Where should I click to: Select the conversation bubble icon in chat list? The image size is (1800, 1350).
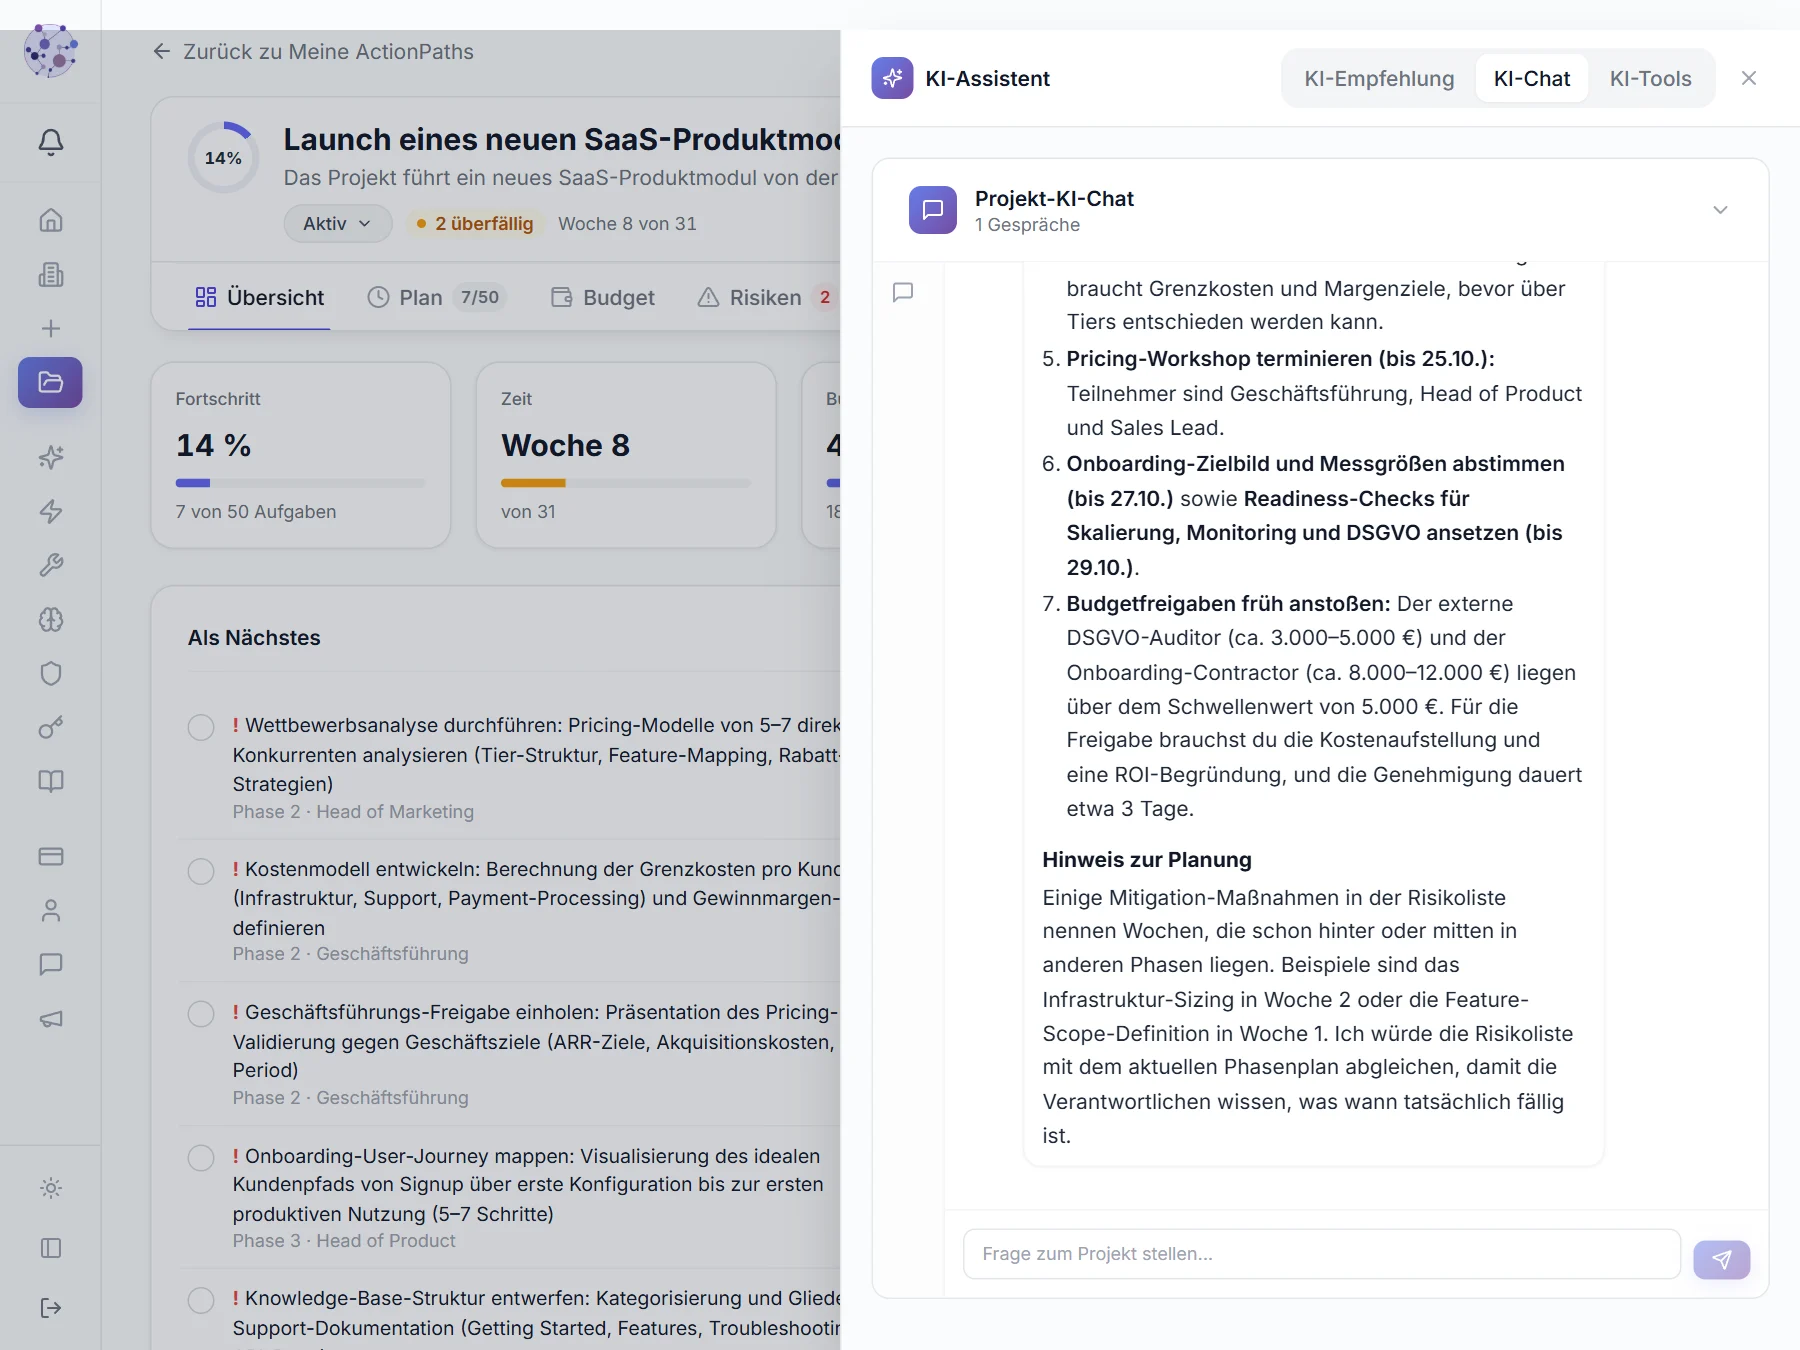903,292
